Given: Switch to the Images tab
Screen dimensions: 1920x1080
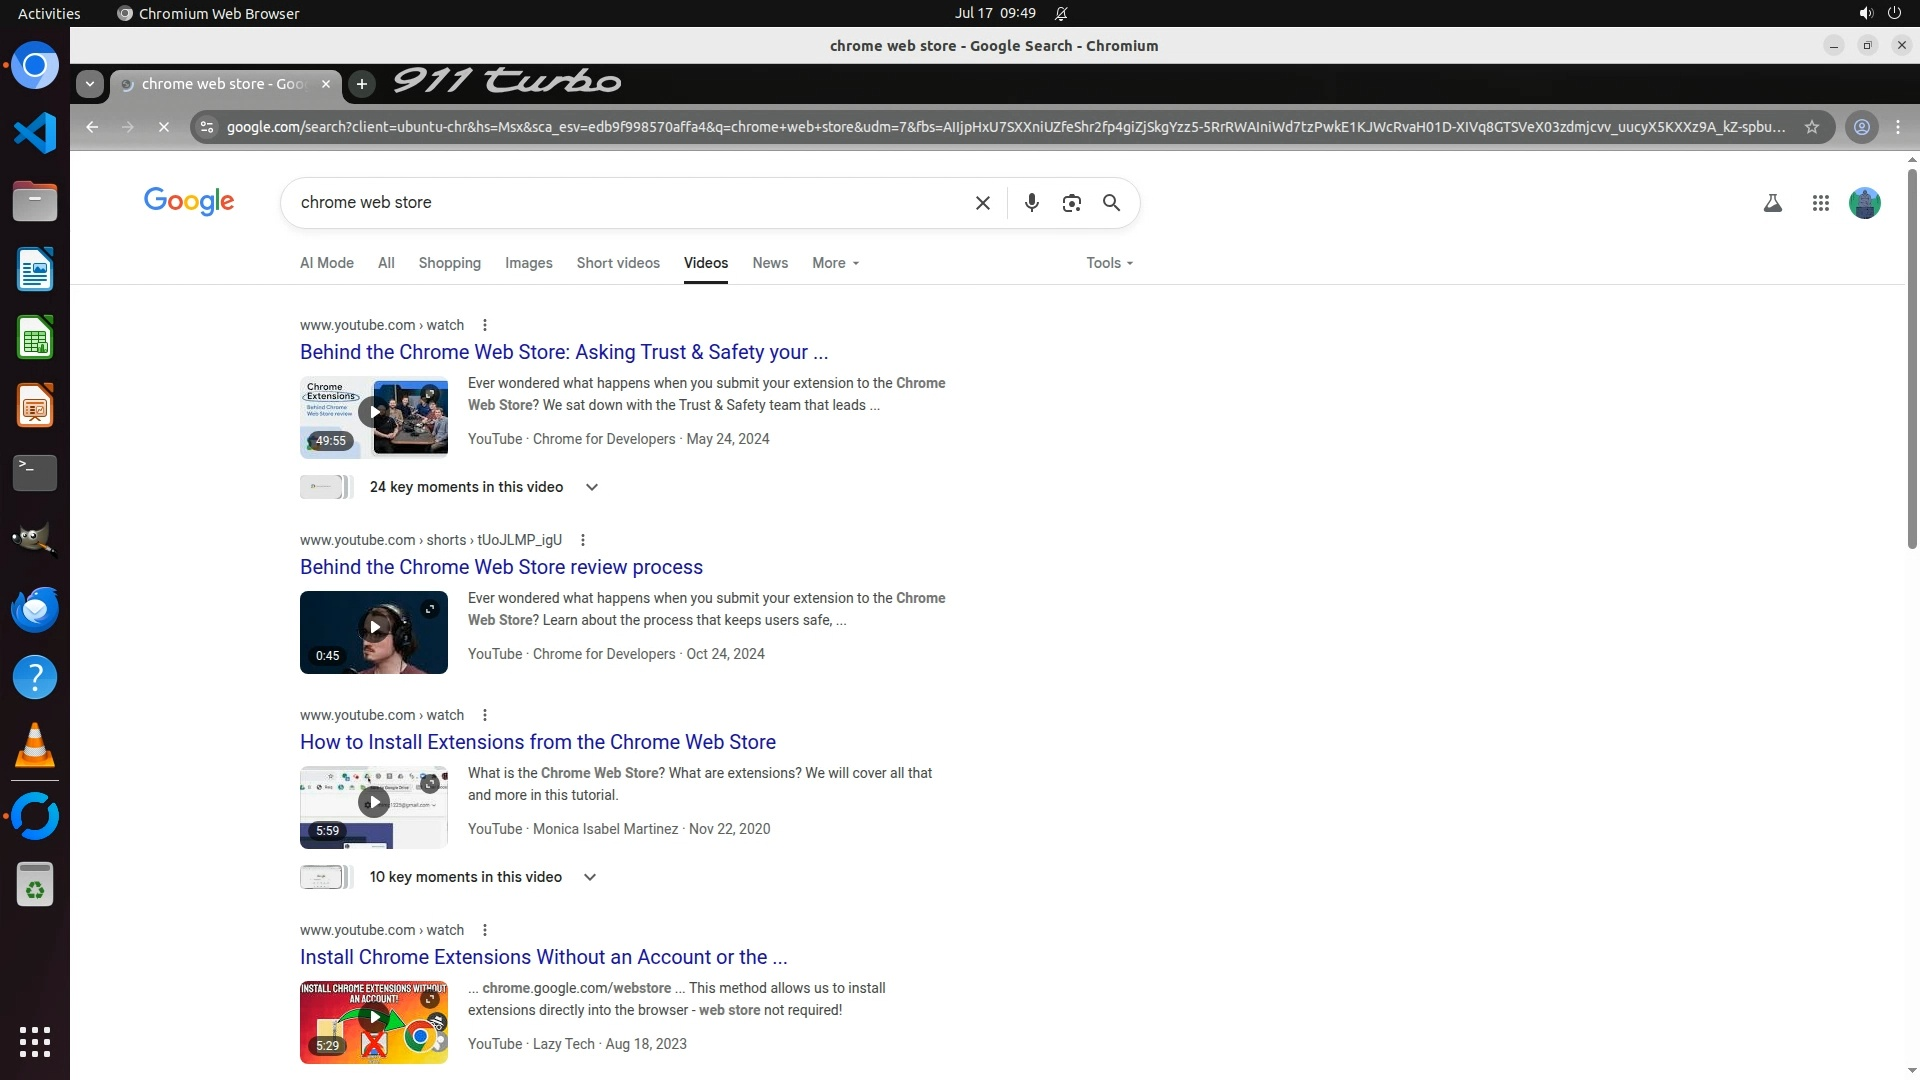Looking at the screenshot, I should coord(528,263).
